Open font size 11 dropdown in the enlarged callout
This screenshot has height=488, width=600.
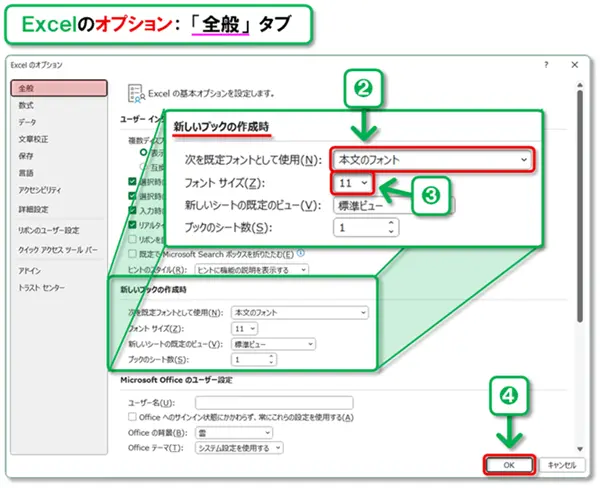pyautogui.click(x=352, y=183)
